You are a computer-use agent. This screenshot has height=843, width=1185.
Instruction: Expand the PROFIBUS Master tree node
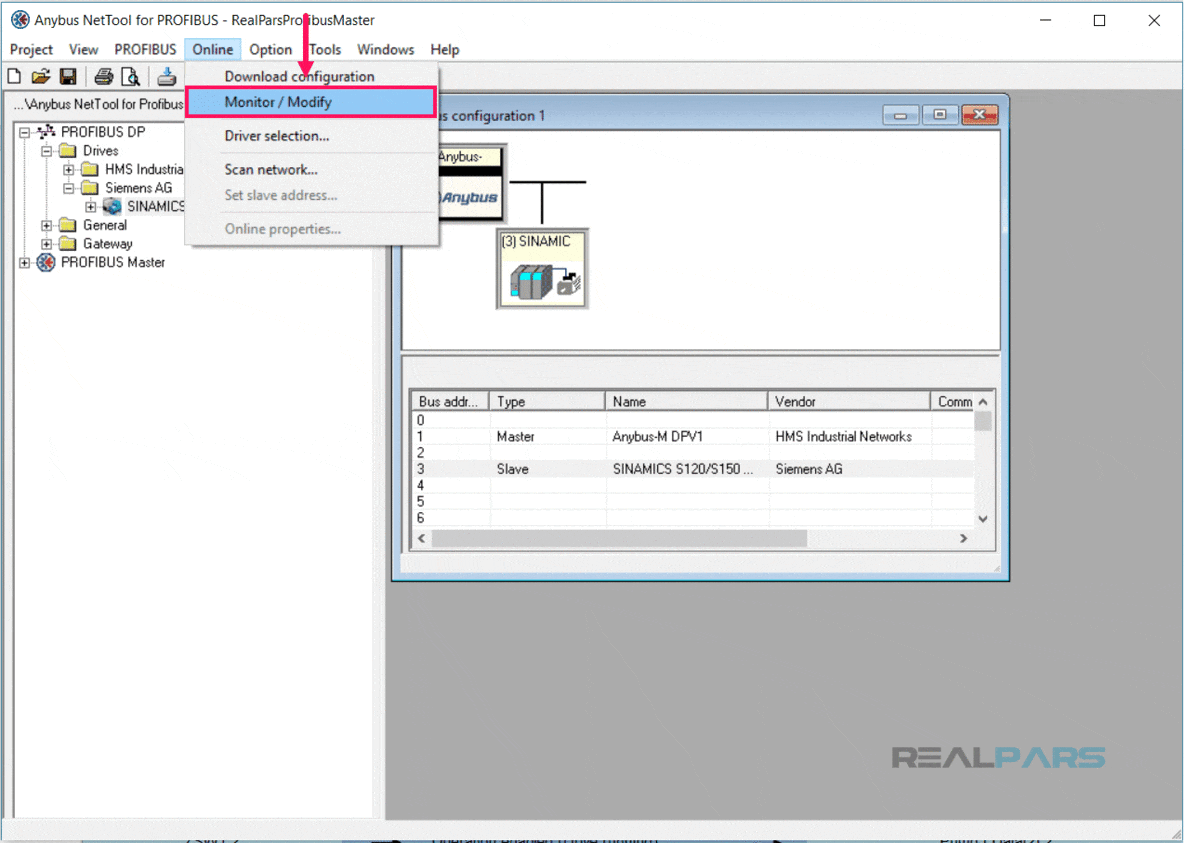tap(24, 263)
